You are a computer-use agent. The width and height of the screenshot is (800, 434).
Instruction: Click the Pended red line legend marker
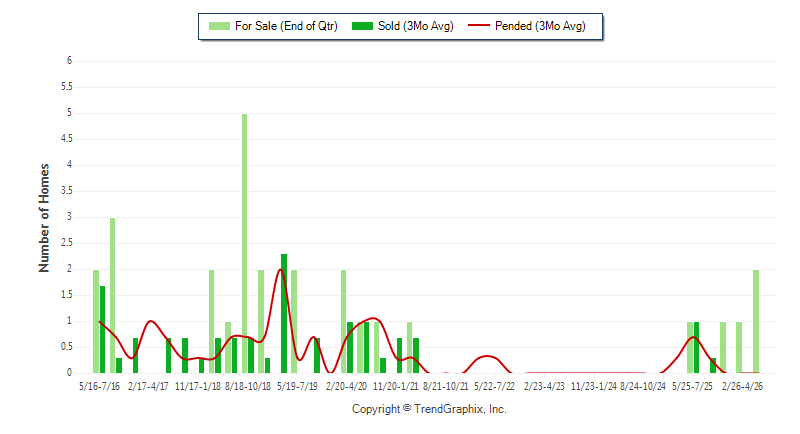point(479,25)
